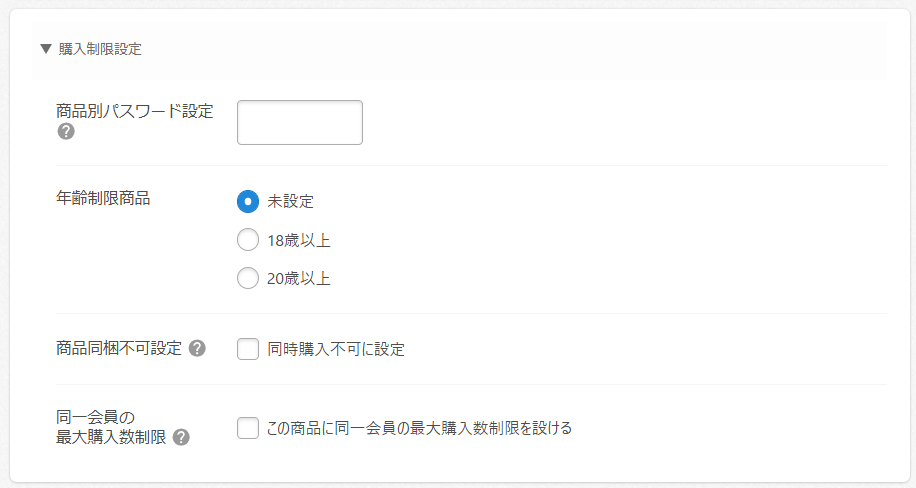Click the 商品別パスワード設定 field label

click(x=135, y=111)
